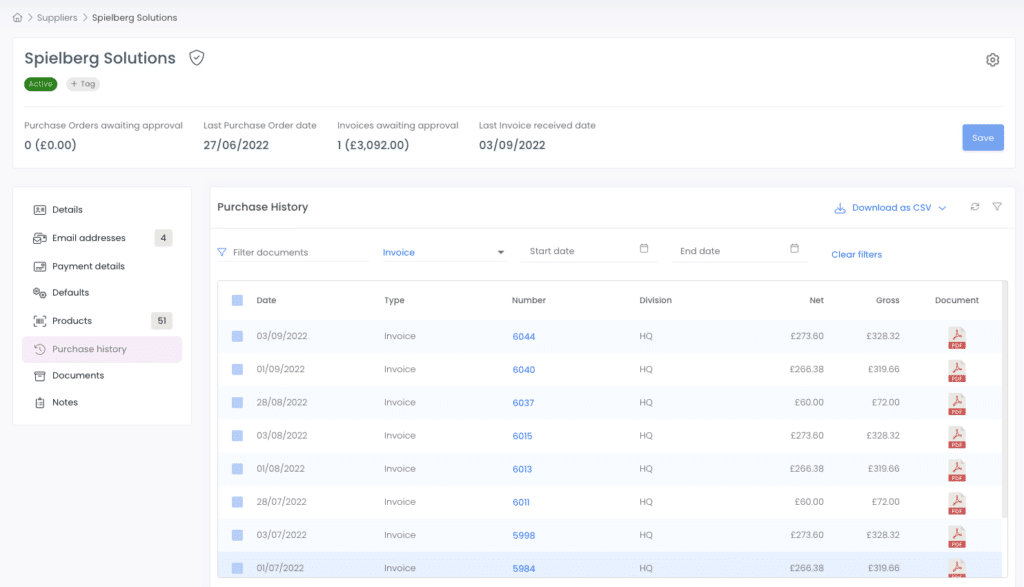Click the download icon beside Download as CSV
Screen dimensions: 1024x587
point(840,208)
